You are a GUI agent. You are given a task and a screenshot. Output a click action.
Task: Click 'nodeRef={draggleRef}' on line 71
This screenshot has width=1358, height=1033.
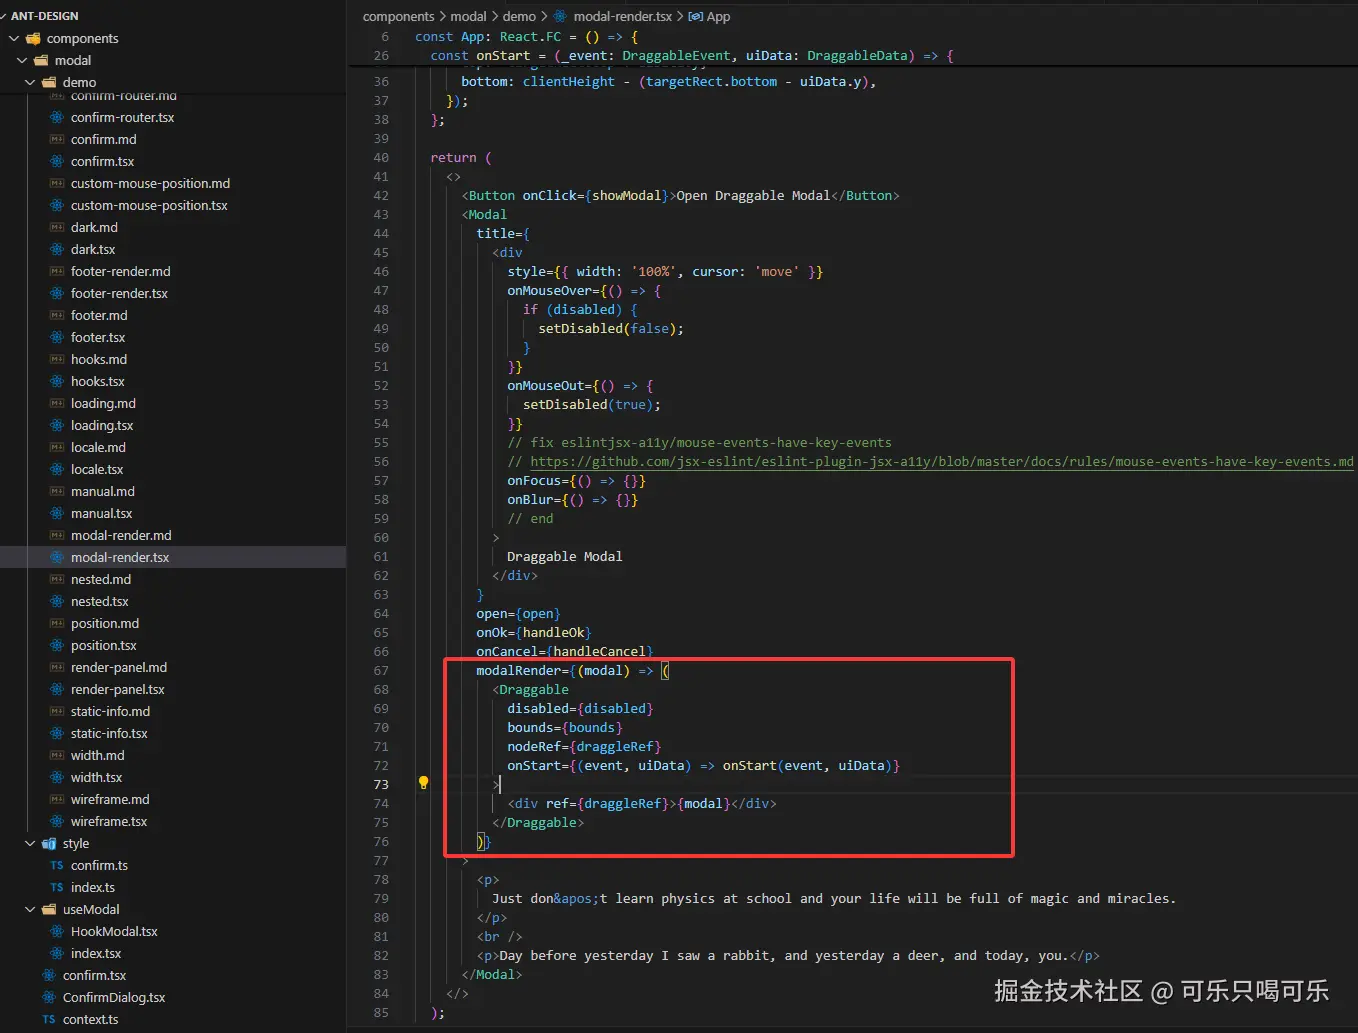584,746
